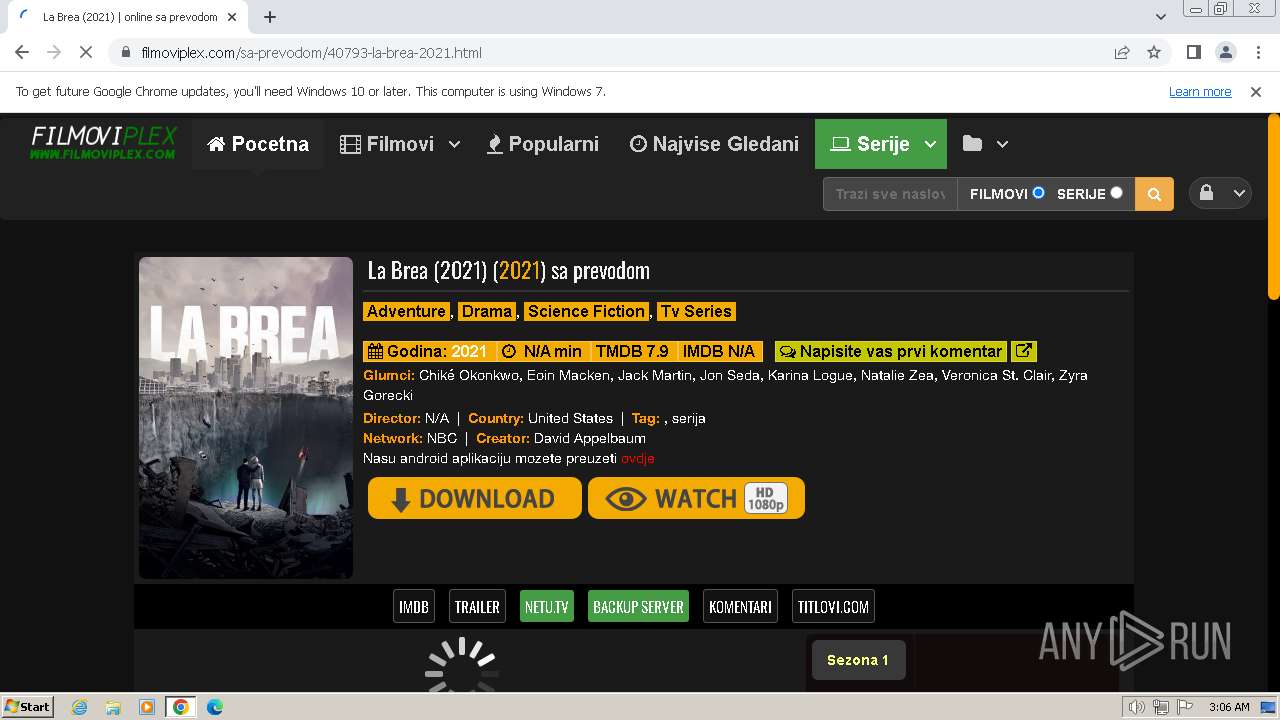Image resolution: width=1280 pixels, height=720 pixels.
Task: Open Microsoft Edge from taskbar
Action: coord(215,707)
